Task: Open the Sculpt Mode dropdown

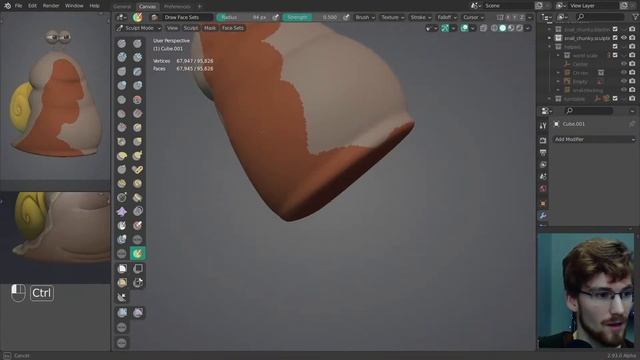Action: 139,28
